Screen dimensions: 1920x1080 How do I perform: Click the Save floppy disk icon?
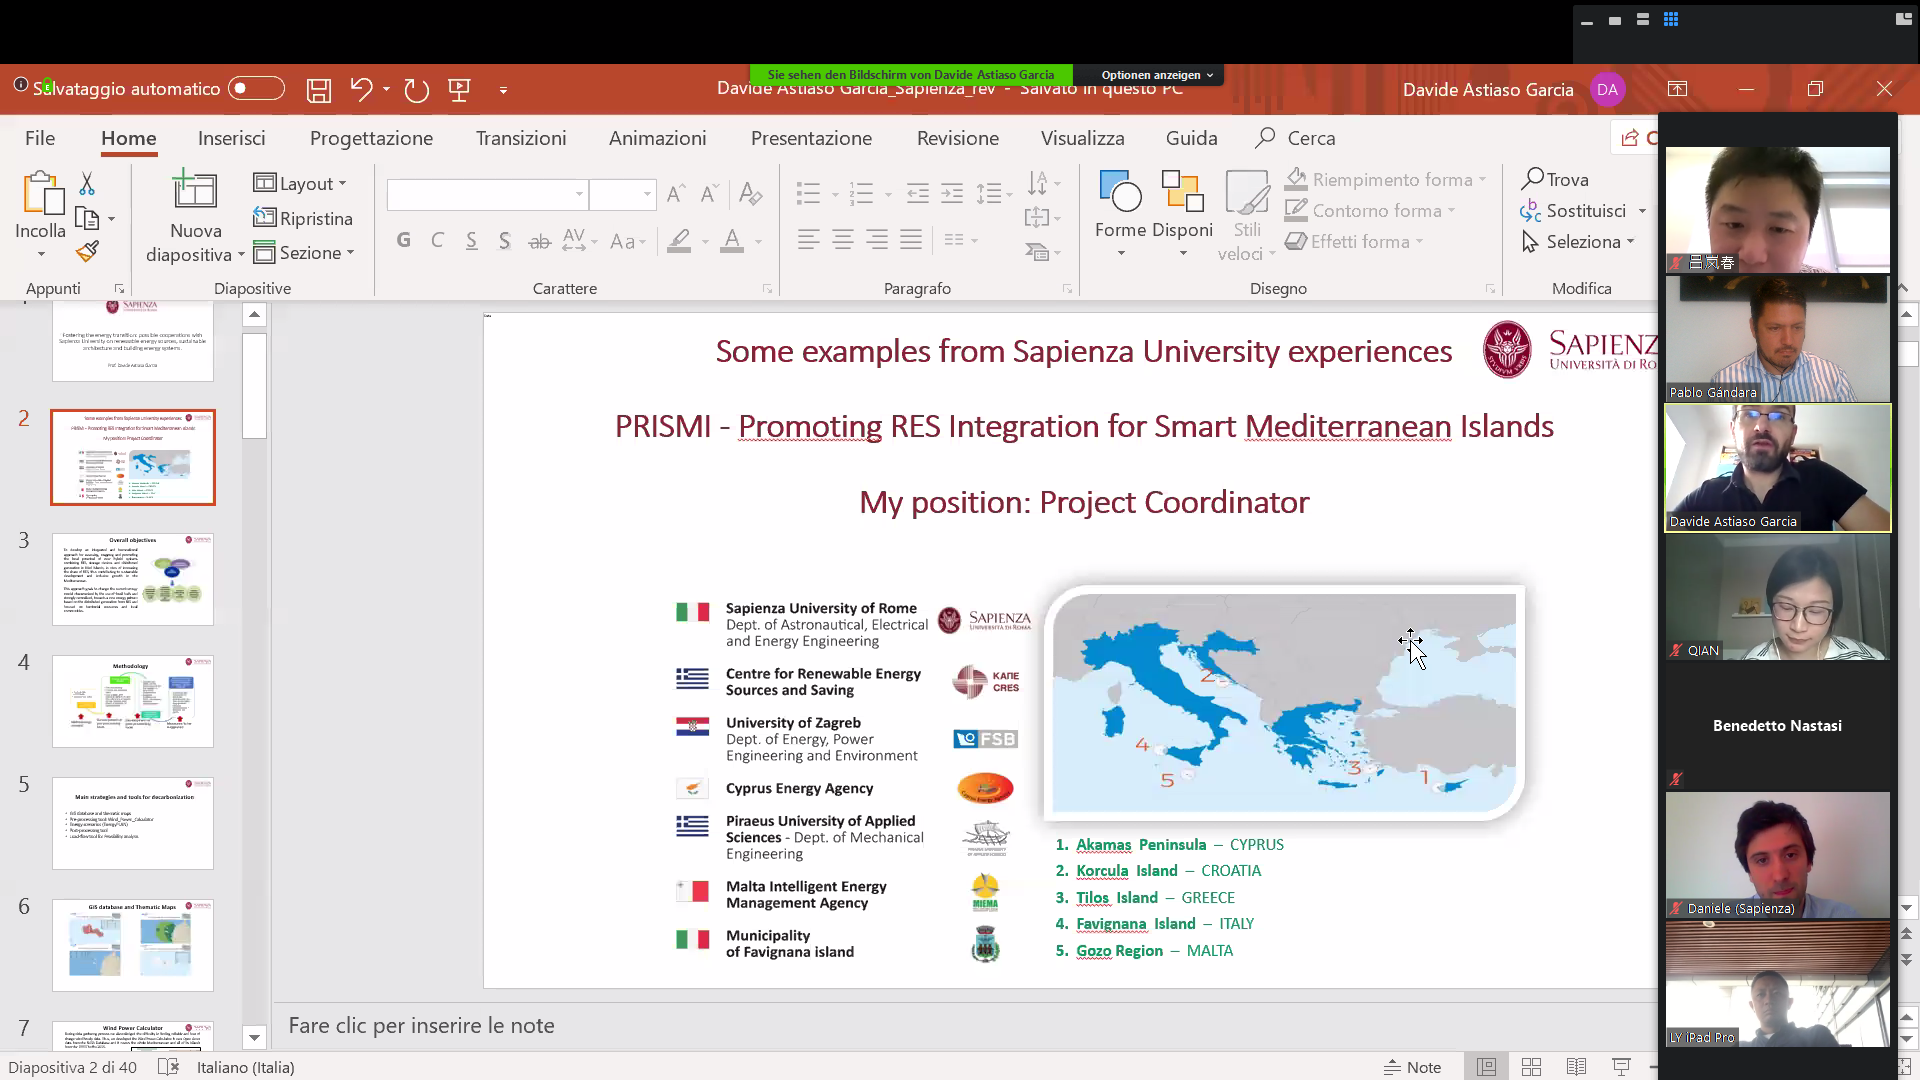coord(318,90)
